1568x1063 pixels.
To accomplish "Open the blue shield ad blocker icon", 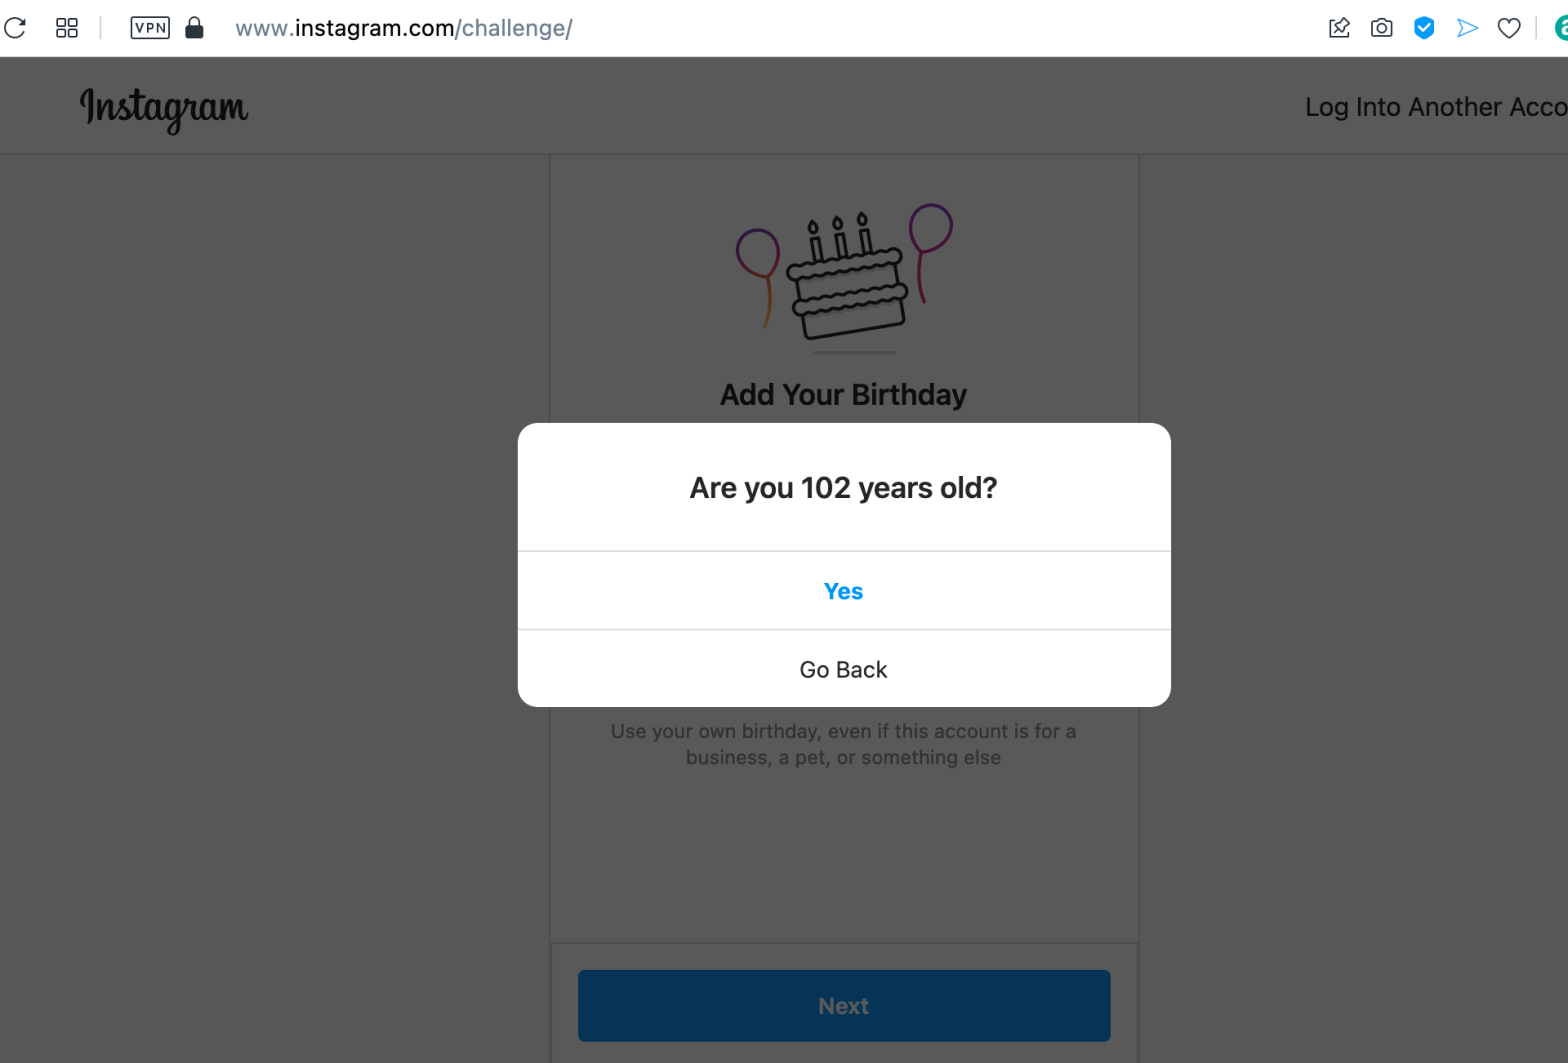I will (x=1424, y=28).
